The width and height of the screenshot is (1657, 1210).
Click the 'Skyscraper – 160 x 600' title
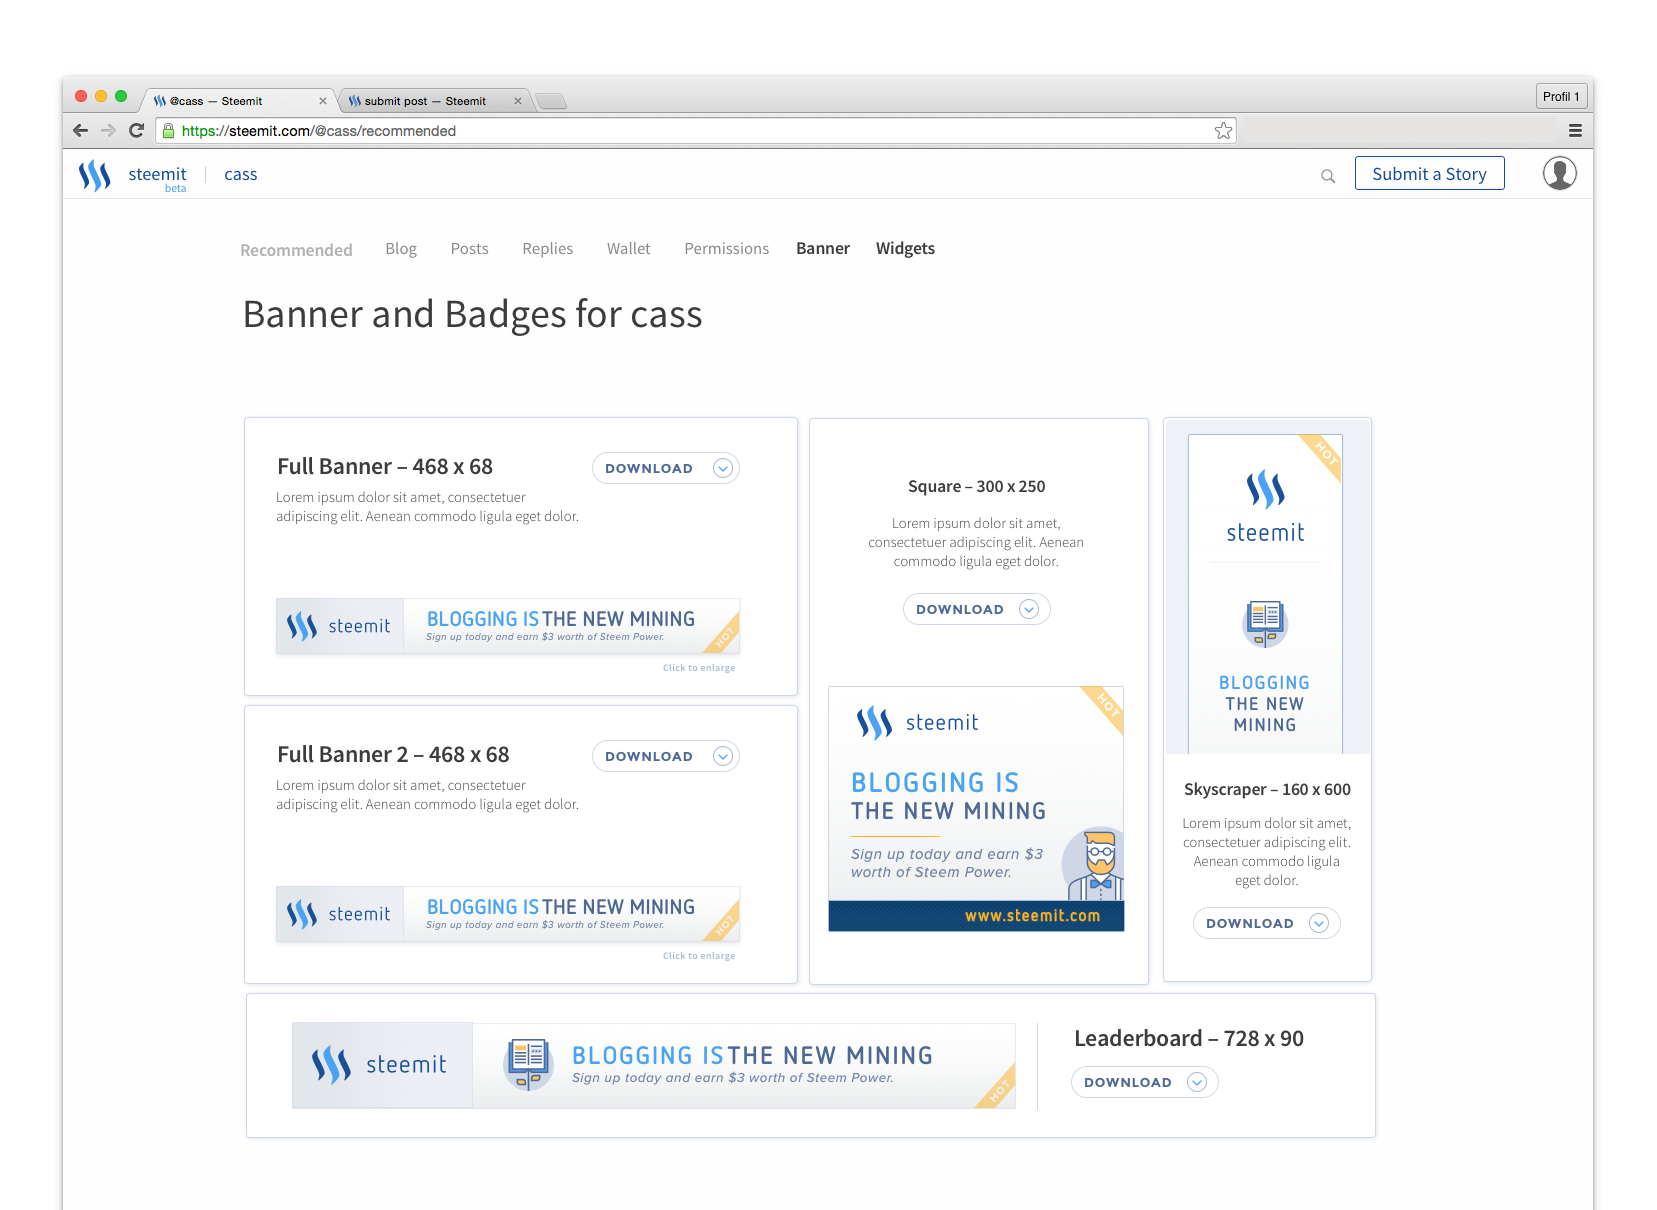click(1267, 789)
